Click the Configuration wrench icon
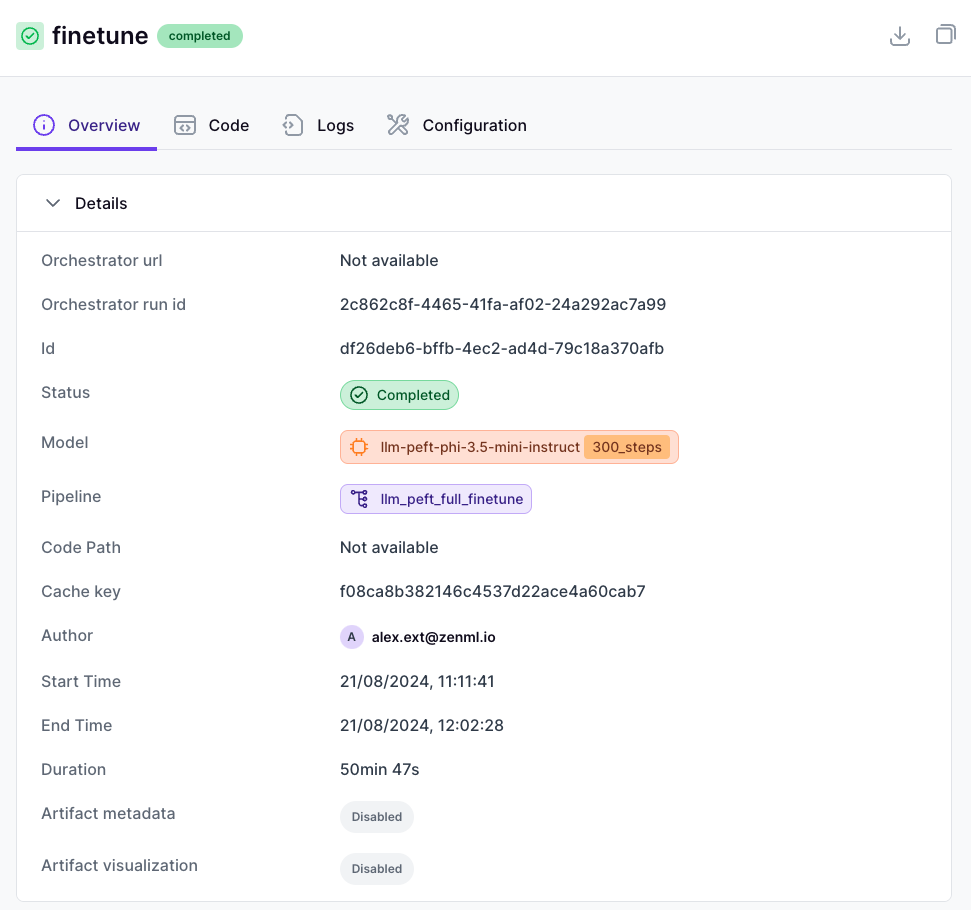The height and width of the screenshot is (910, 971). (x=397, y=124)
